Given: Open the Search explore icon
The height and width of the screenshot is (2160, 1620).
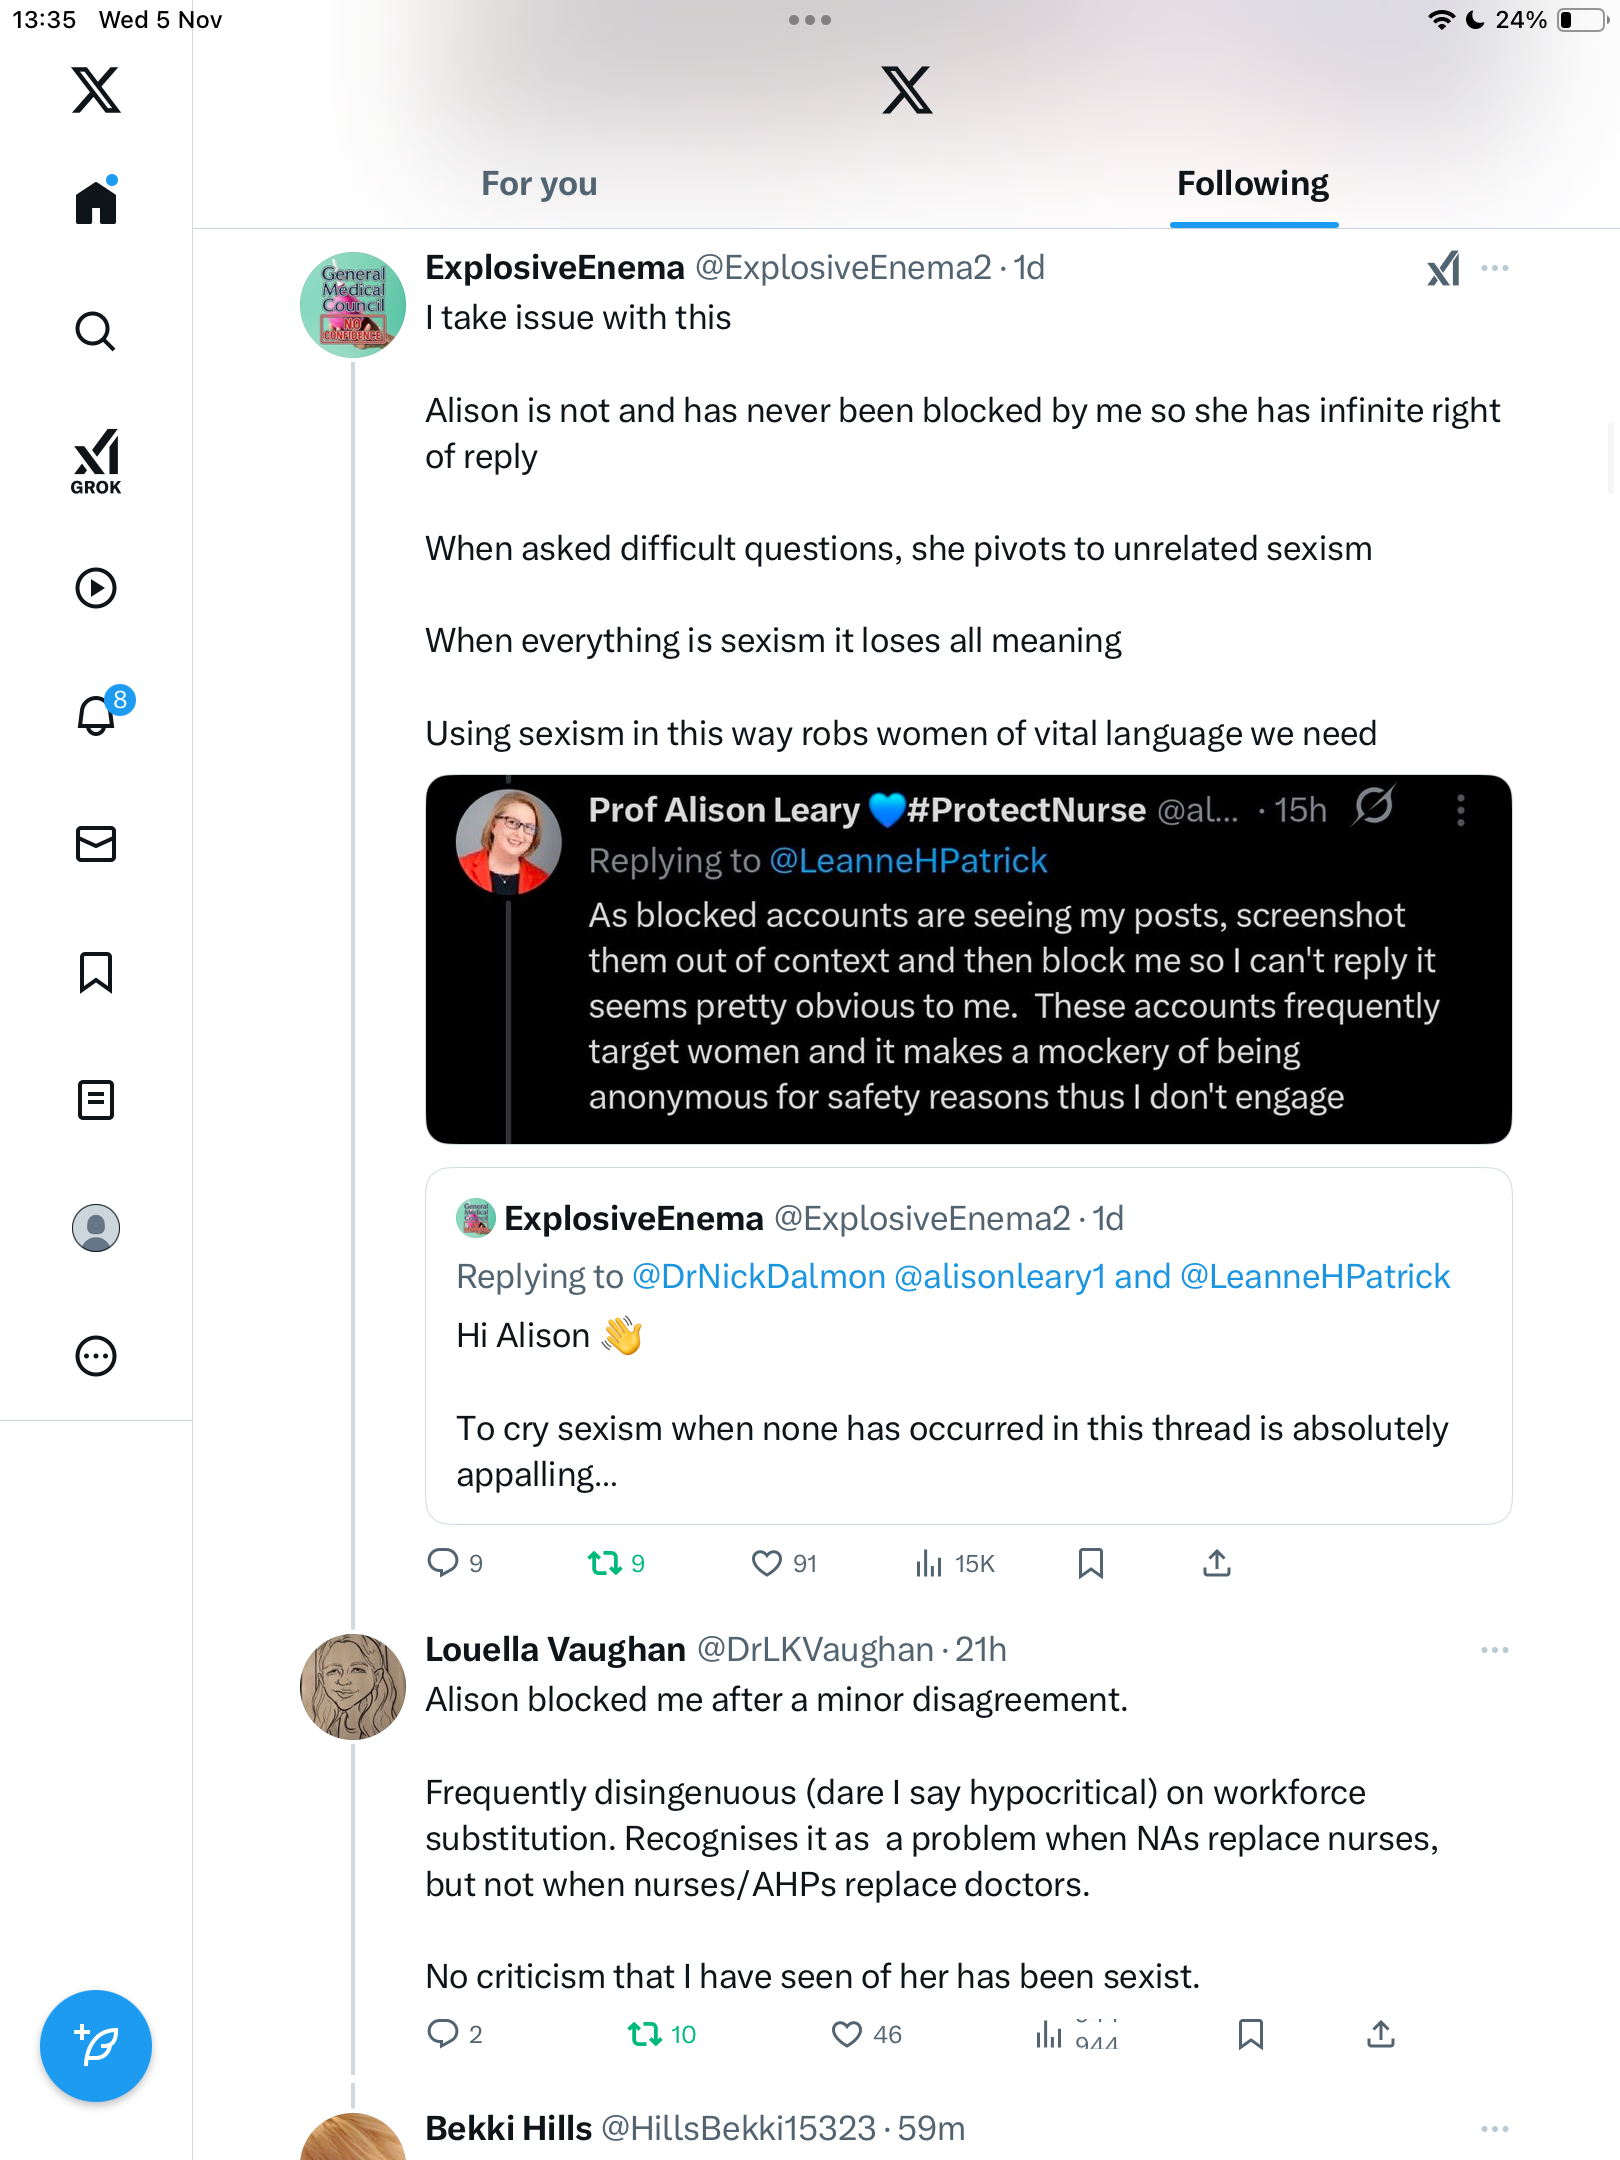Looking at the screenshot, I should (96, 331).
